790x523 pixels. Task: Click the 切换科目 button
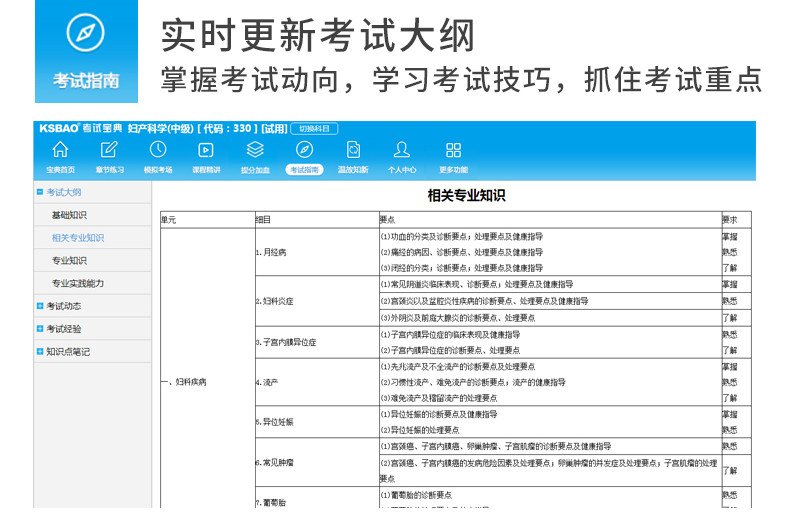click(314, 128)
